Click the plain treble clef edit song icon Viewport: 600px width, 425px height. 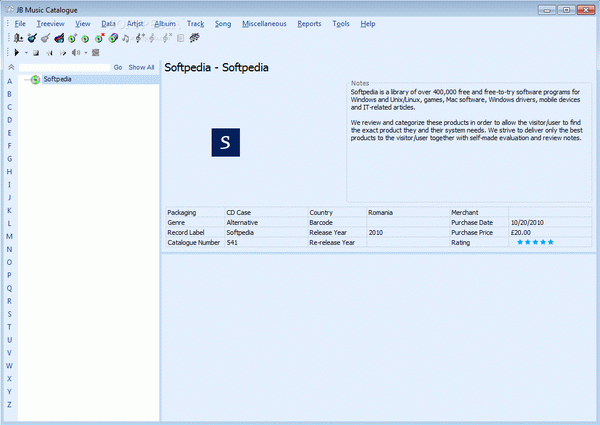pyautogui.click(x=153, y=38)
